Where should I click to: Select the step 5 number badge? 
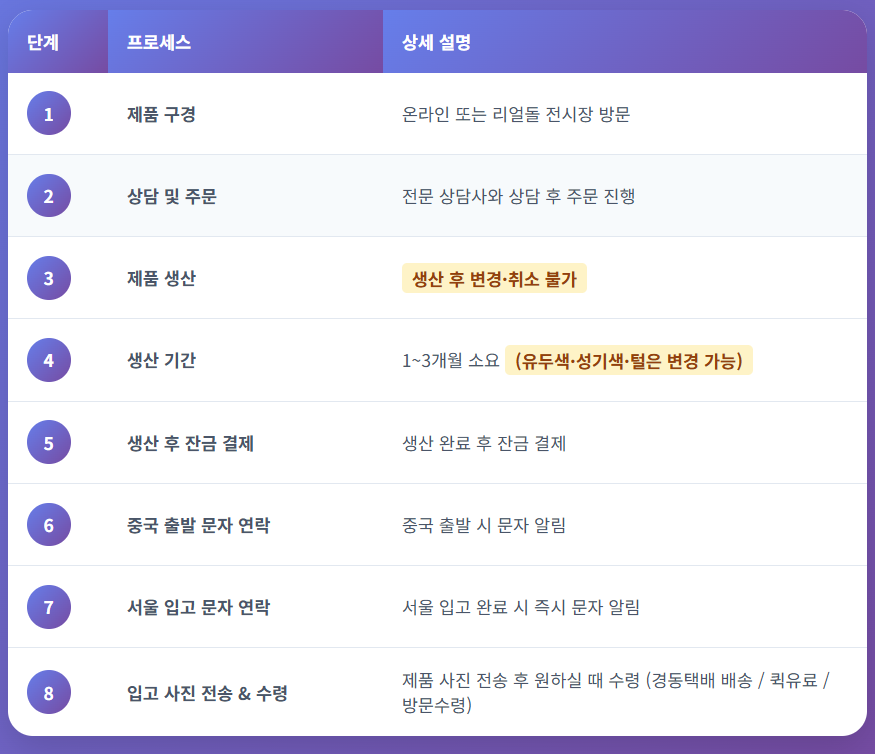pyautogui.click(x=49, y=442)
